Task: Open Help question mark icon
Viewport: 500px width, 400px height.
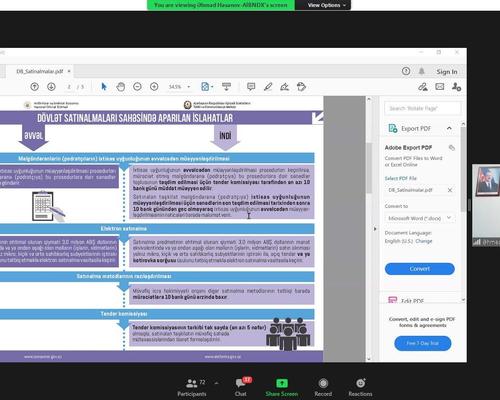Action: pyautogui.click(x=406, y=71)
